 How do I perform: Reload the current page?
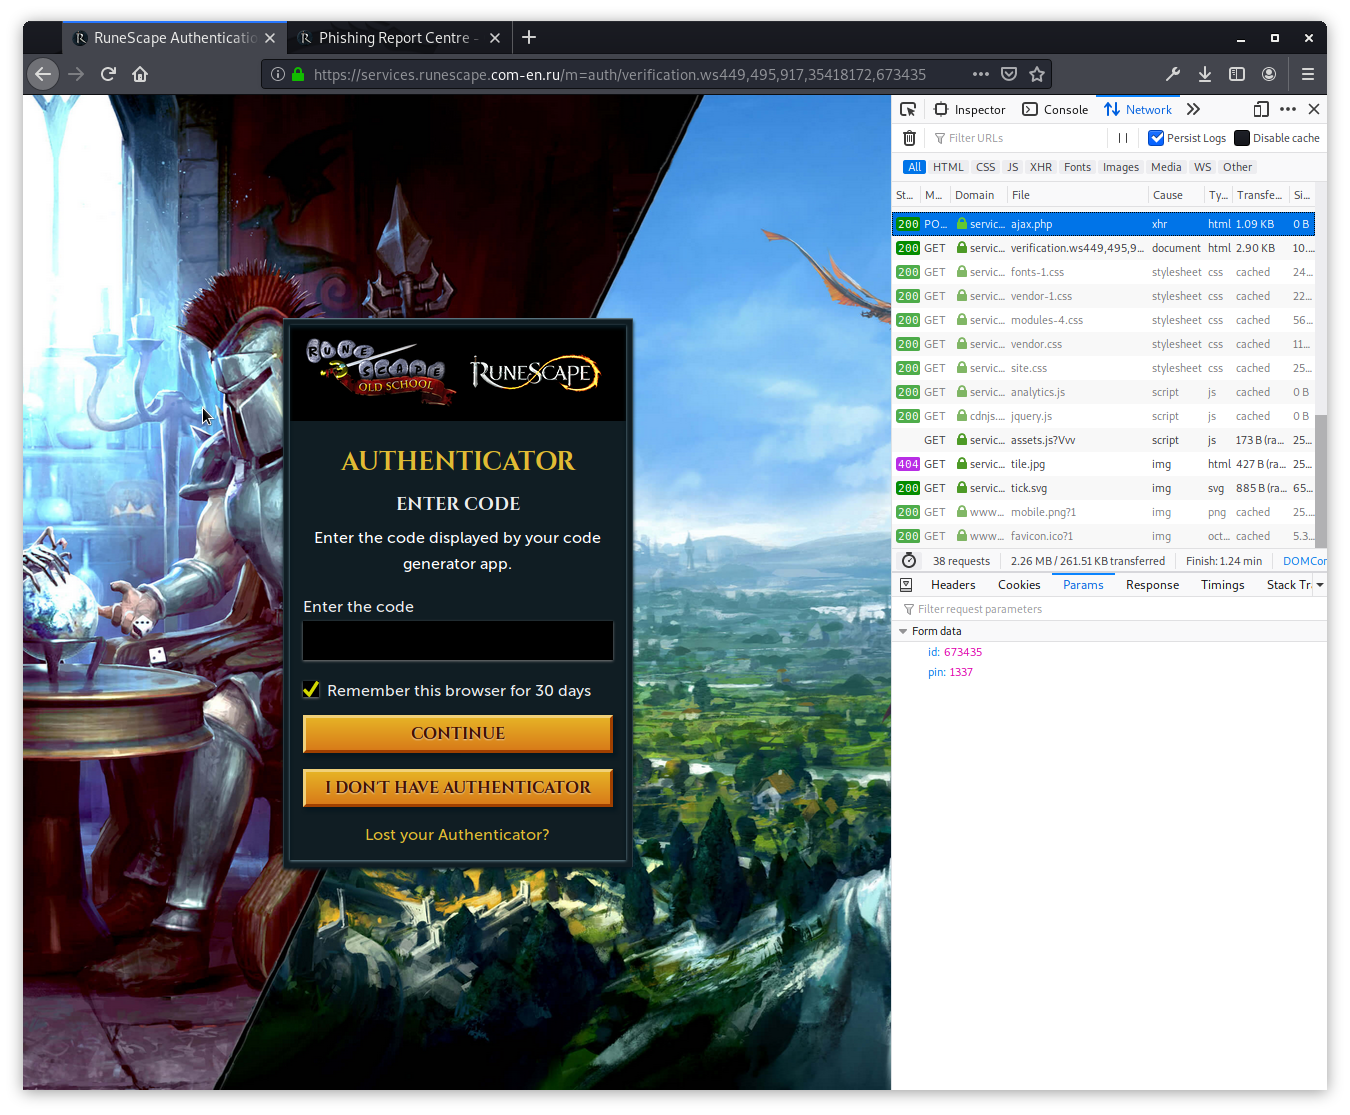pos(108,74)
